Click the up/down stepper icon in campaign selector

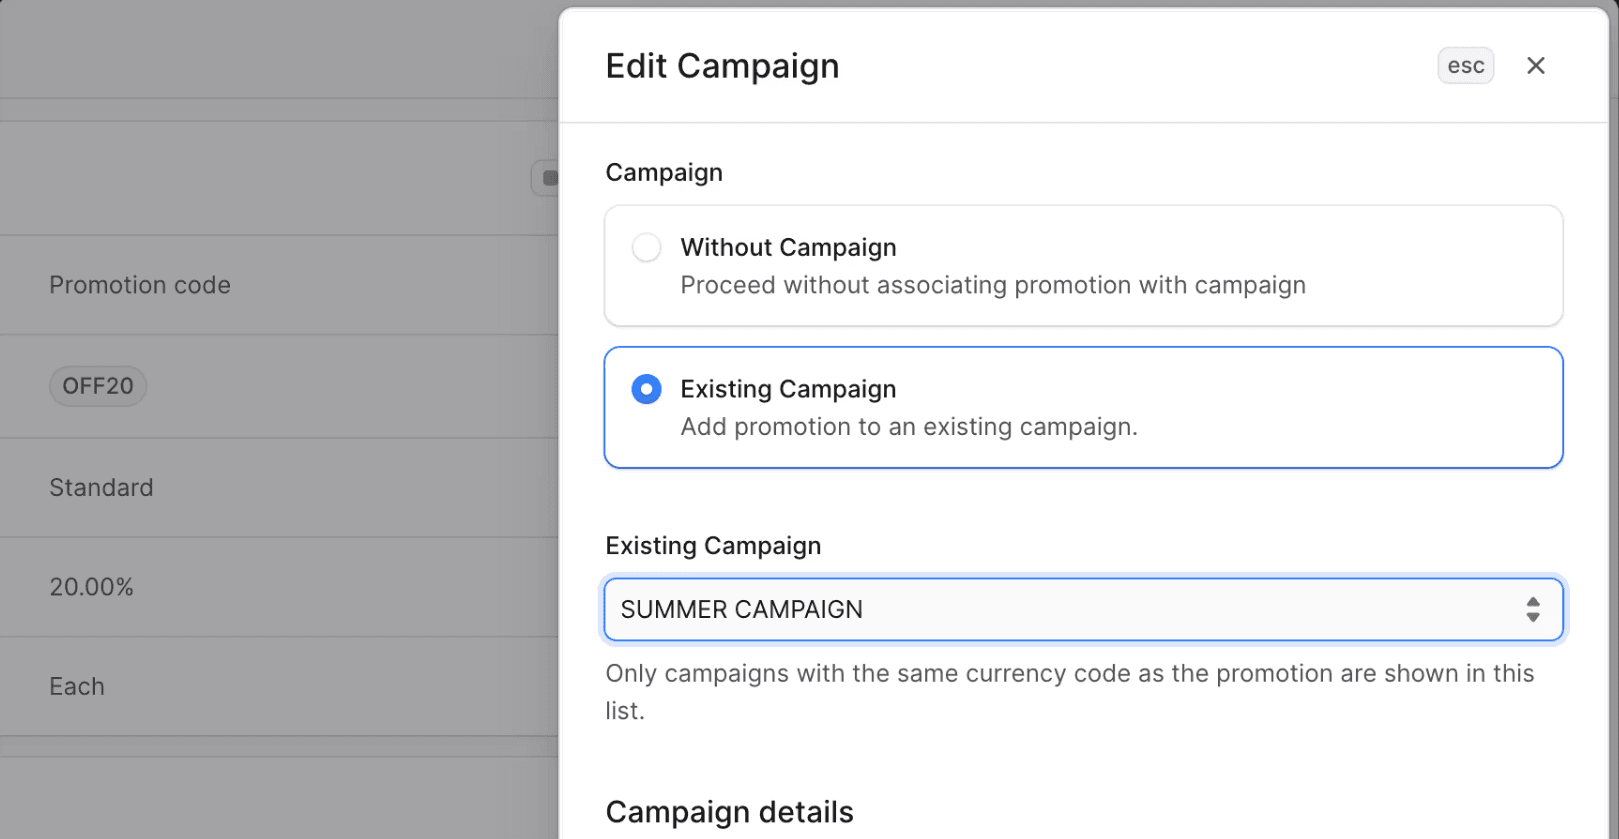pyautogui.click(x=1533, y=609)
